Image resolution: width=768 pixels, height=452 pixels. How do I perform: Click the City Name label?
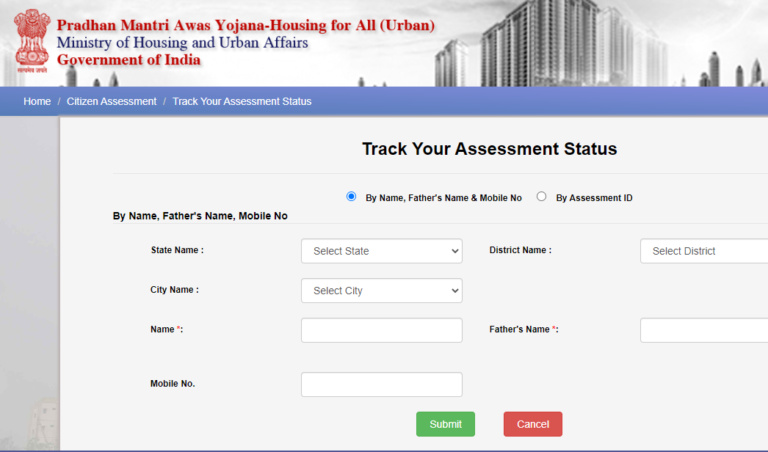pyautogui.click(x=174, y=290)
